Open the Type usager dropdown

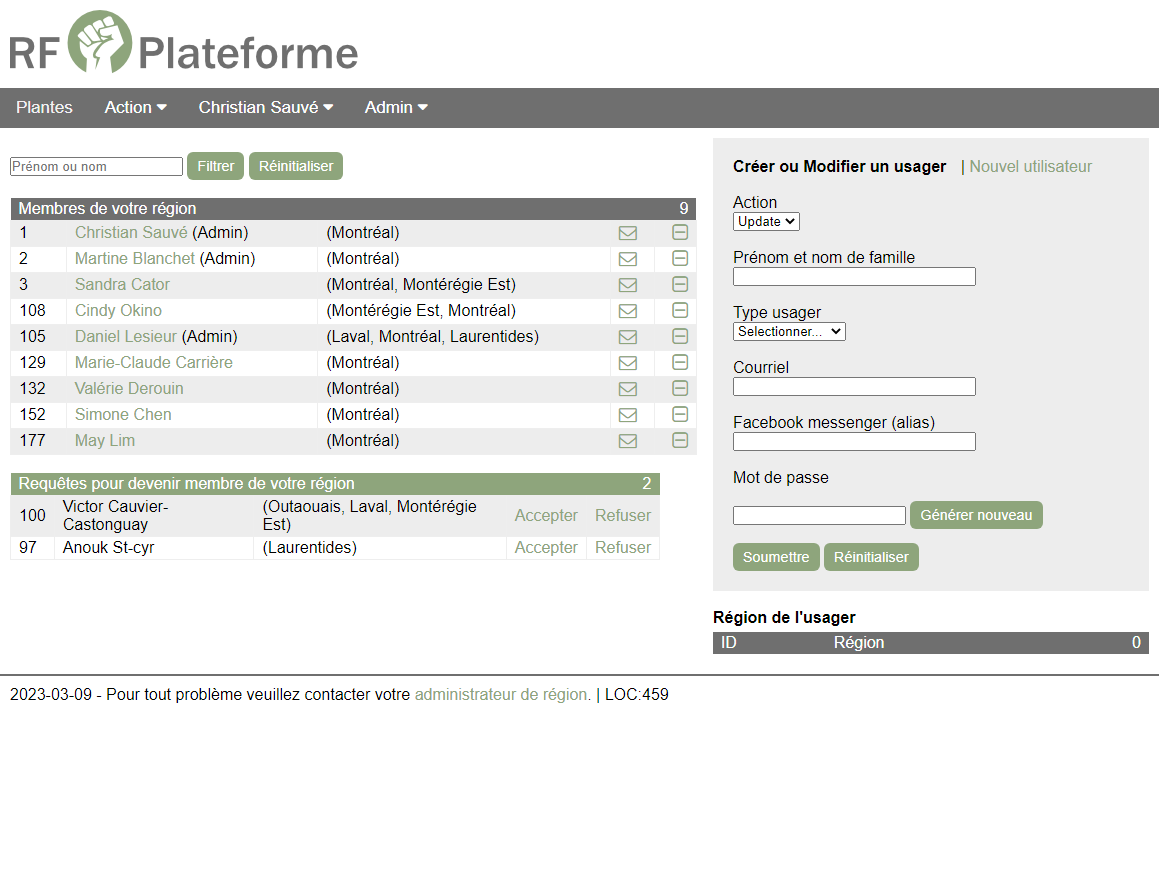click(789, 331)
